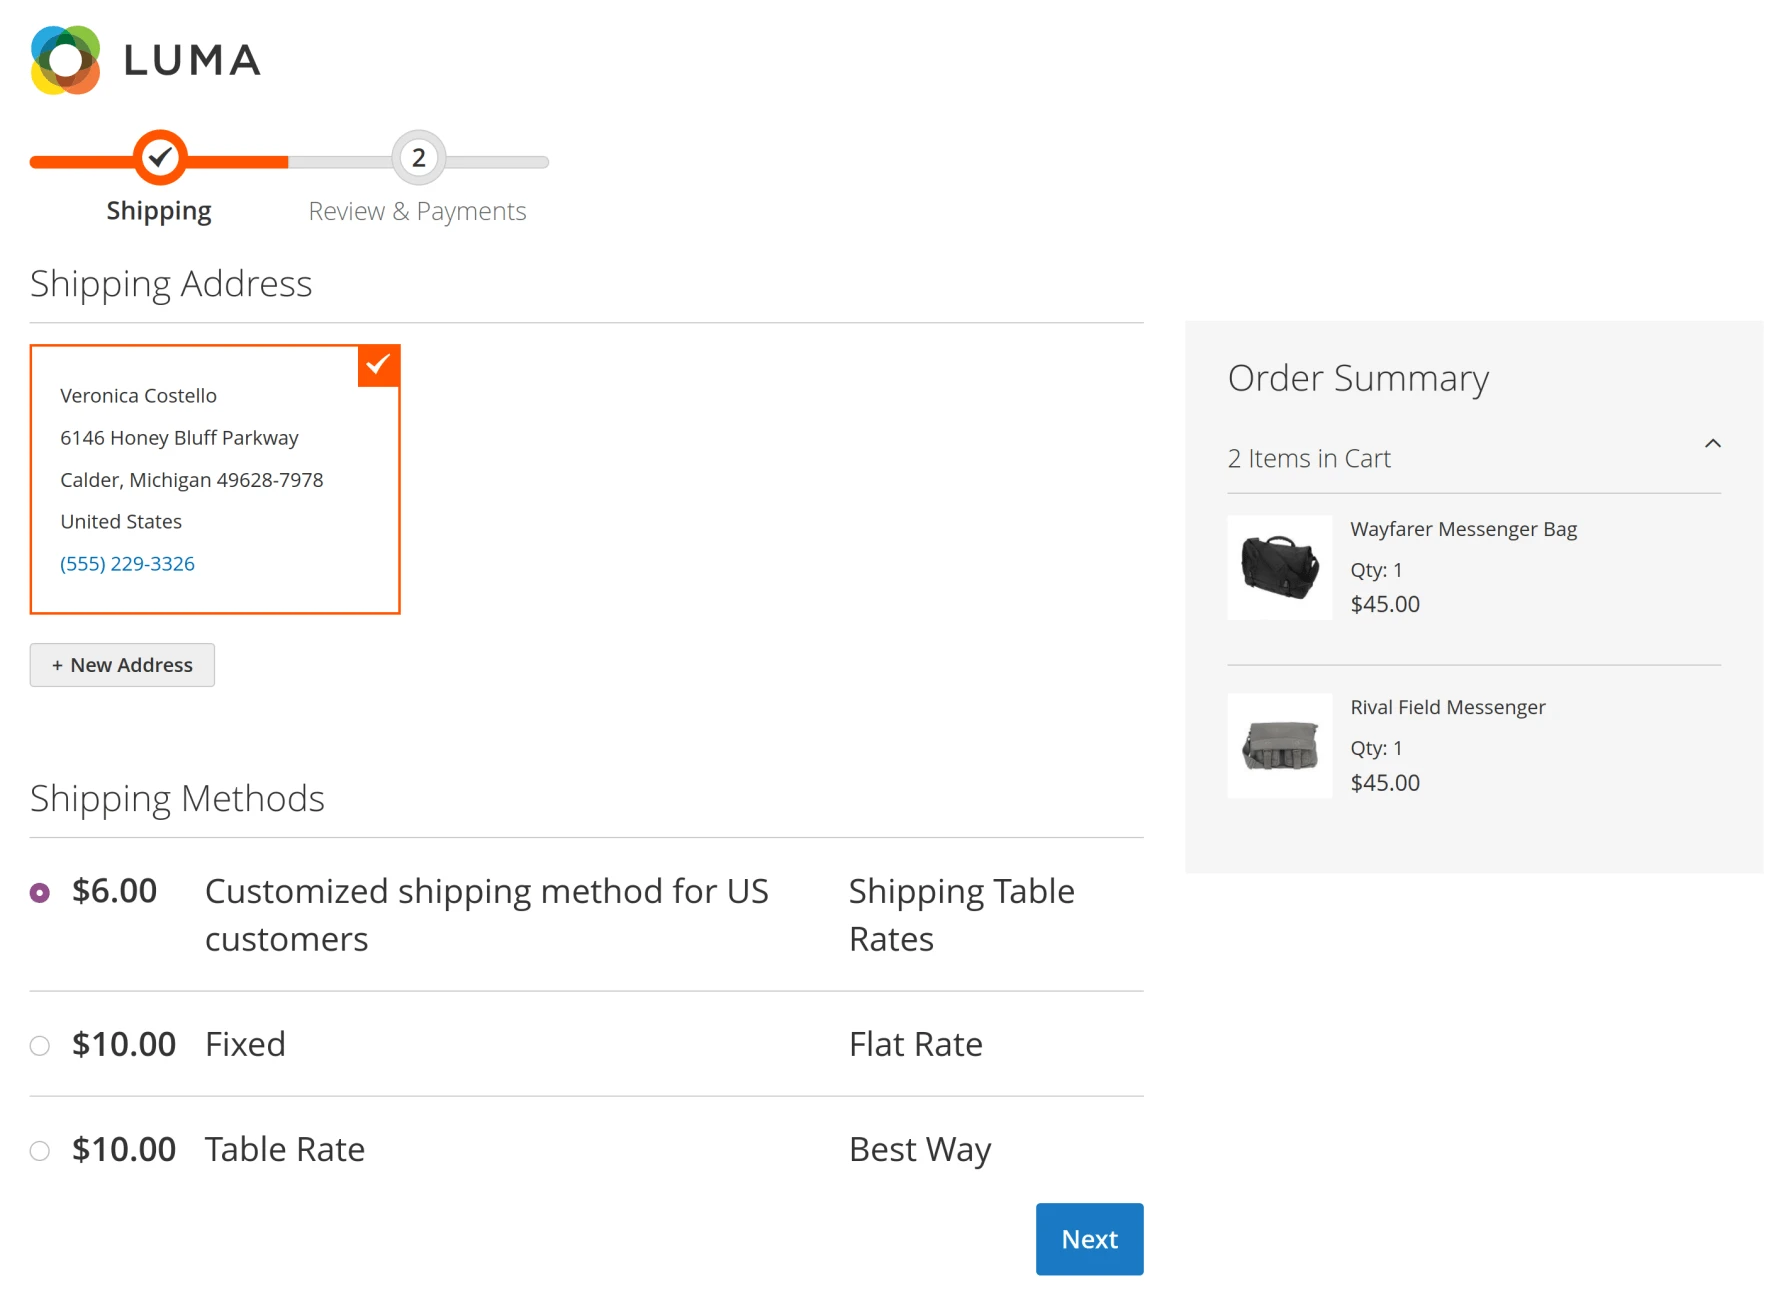
Task: Click the Shipping step checkmark icon
Action: (x=159, y=157)
